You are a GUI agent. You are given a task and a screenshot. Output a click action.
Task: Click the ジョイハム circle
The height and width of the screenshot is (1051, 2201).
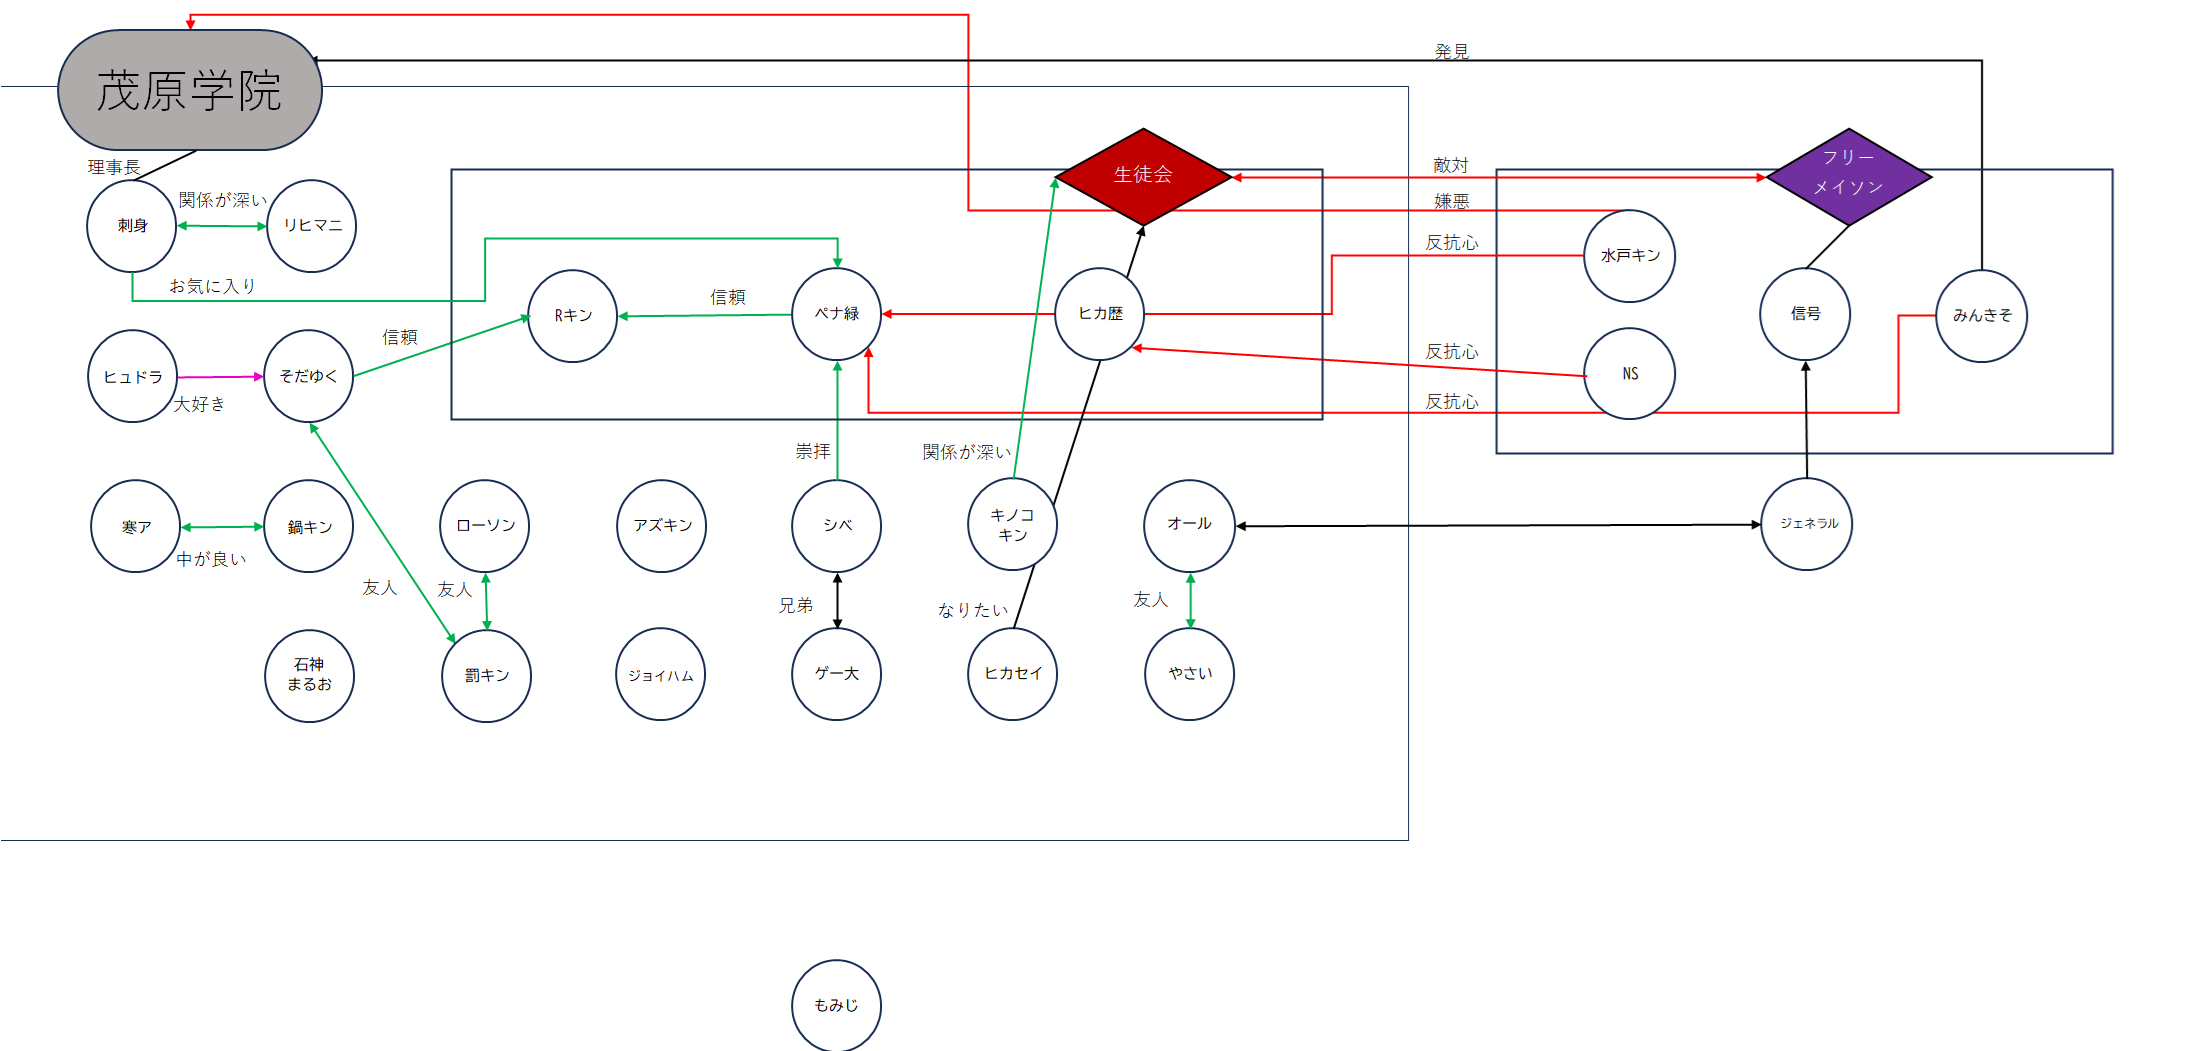[661, 674]
